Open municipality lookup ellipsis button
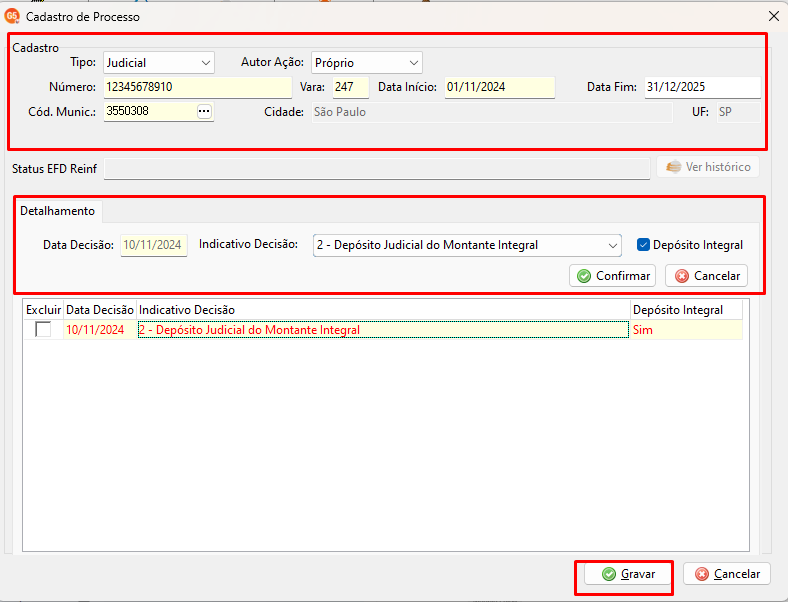Screen dimensions: 788x602 [204, 112]
